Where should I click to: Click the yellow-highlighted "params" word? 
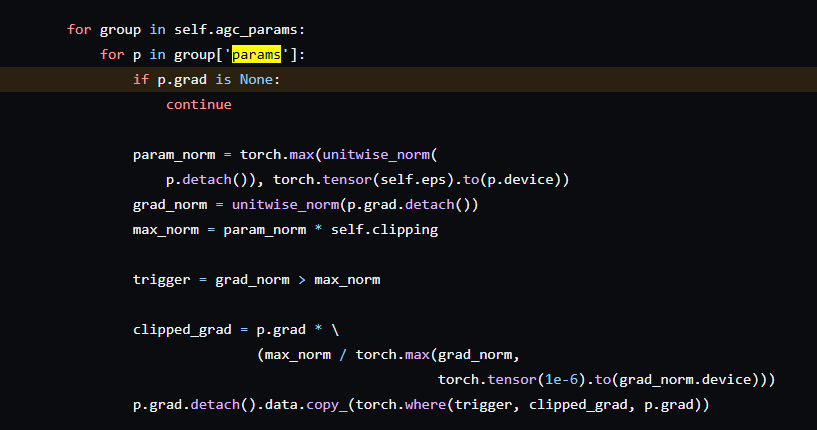(257, 54)
